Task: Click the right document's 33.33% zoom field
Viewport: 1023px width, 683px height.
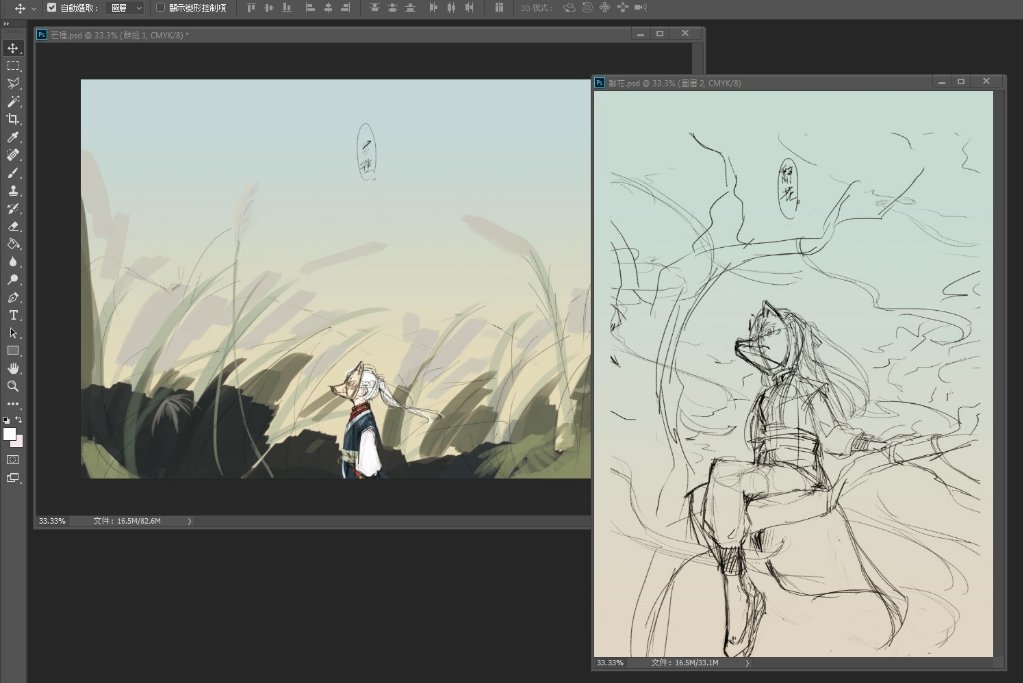Action: pos(610,663)
